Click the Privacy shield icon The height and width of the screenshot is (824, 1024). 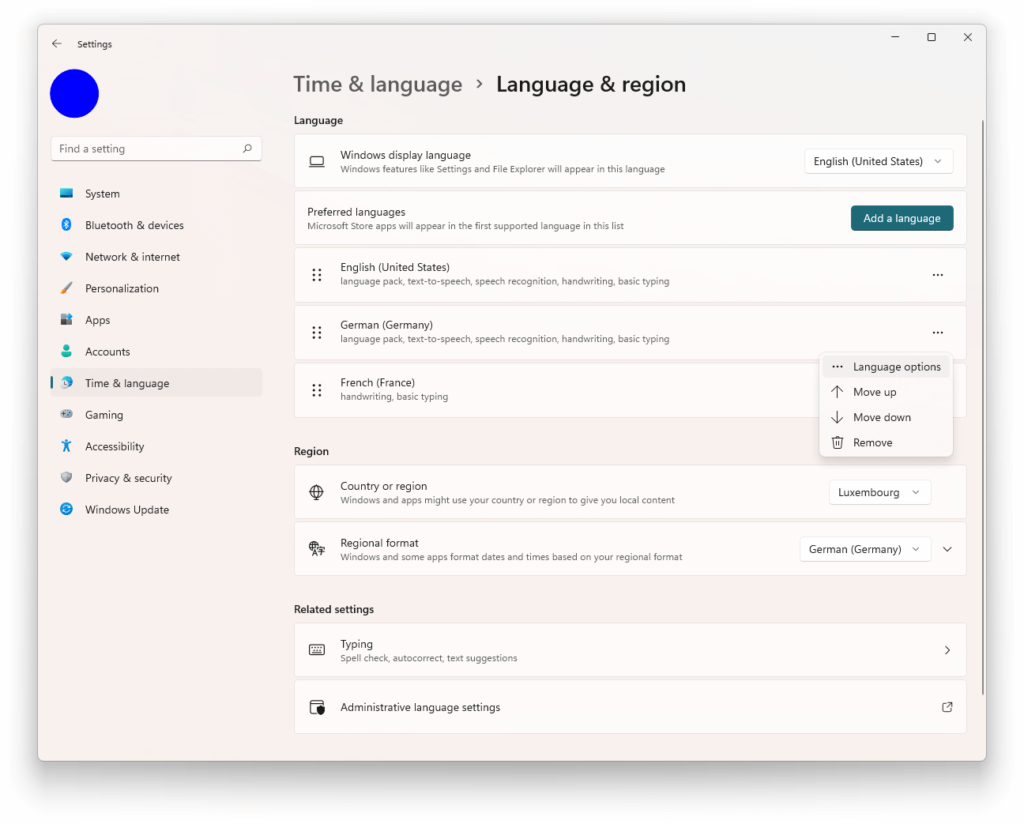pyautogui.click(x=67, y=477)
